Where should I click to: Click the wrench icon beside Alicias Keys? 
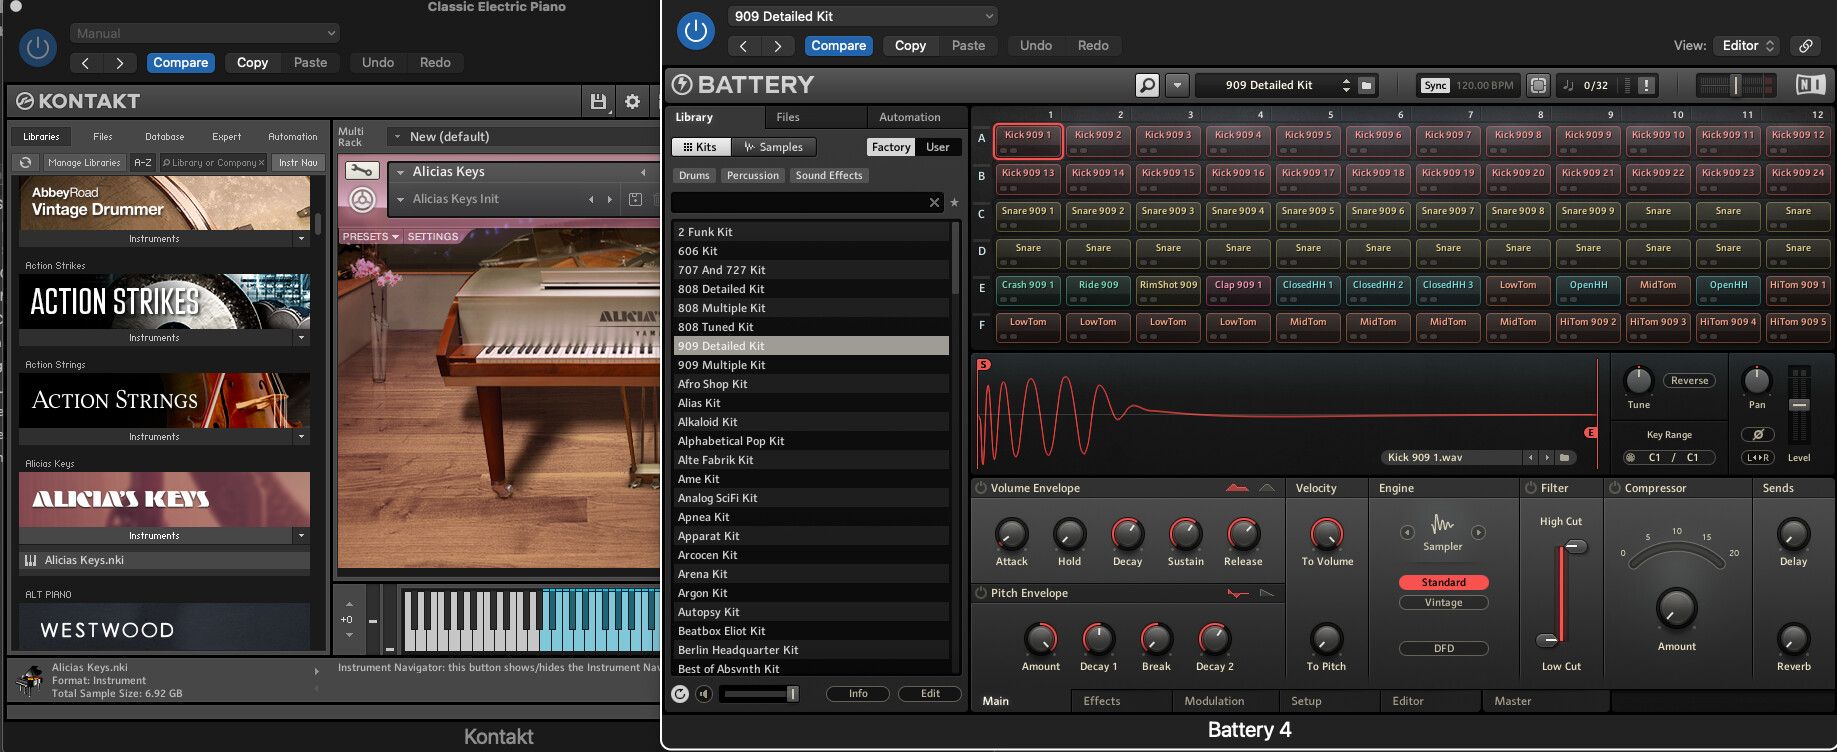[x=361, y=171]
